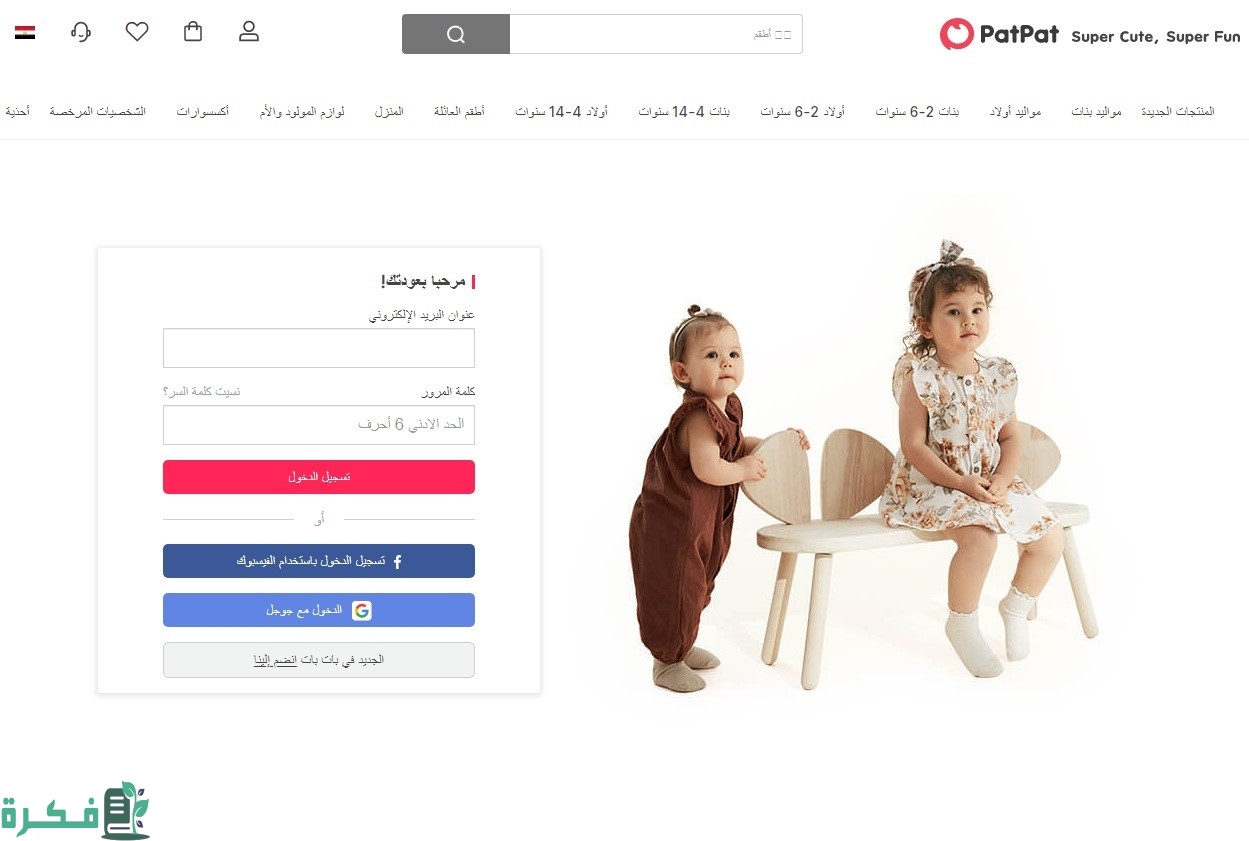Open أطقم العائلة family sets menu
This screenshot has height=841, width=1249.
(x=459, y=111)
